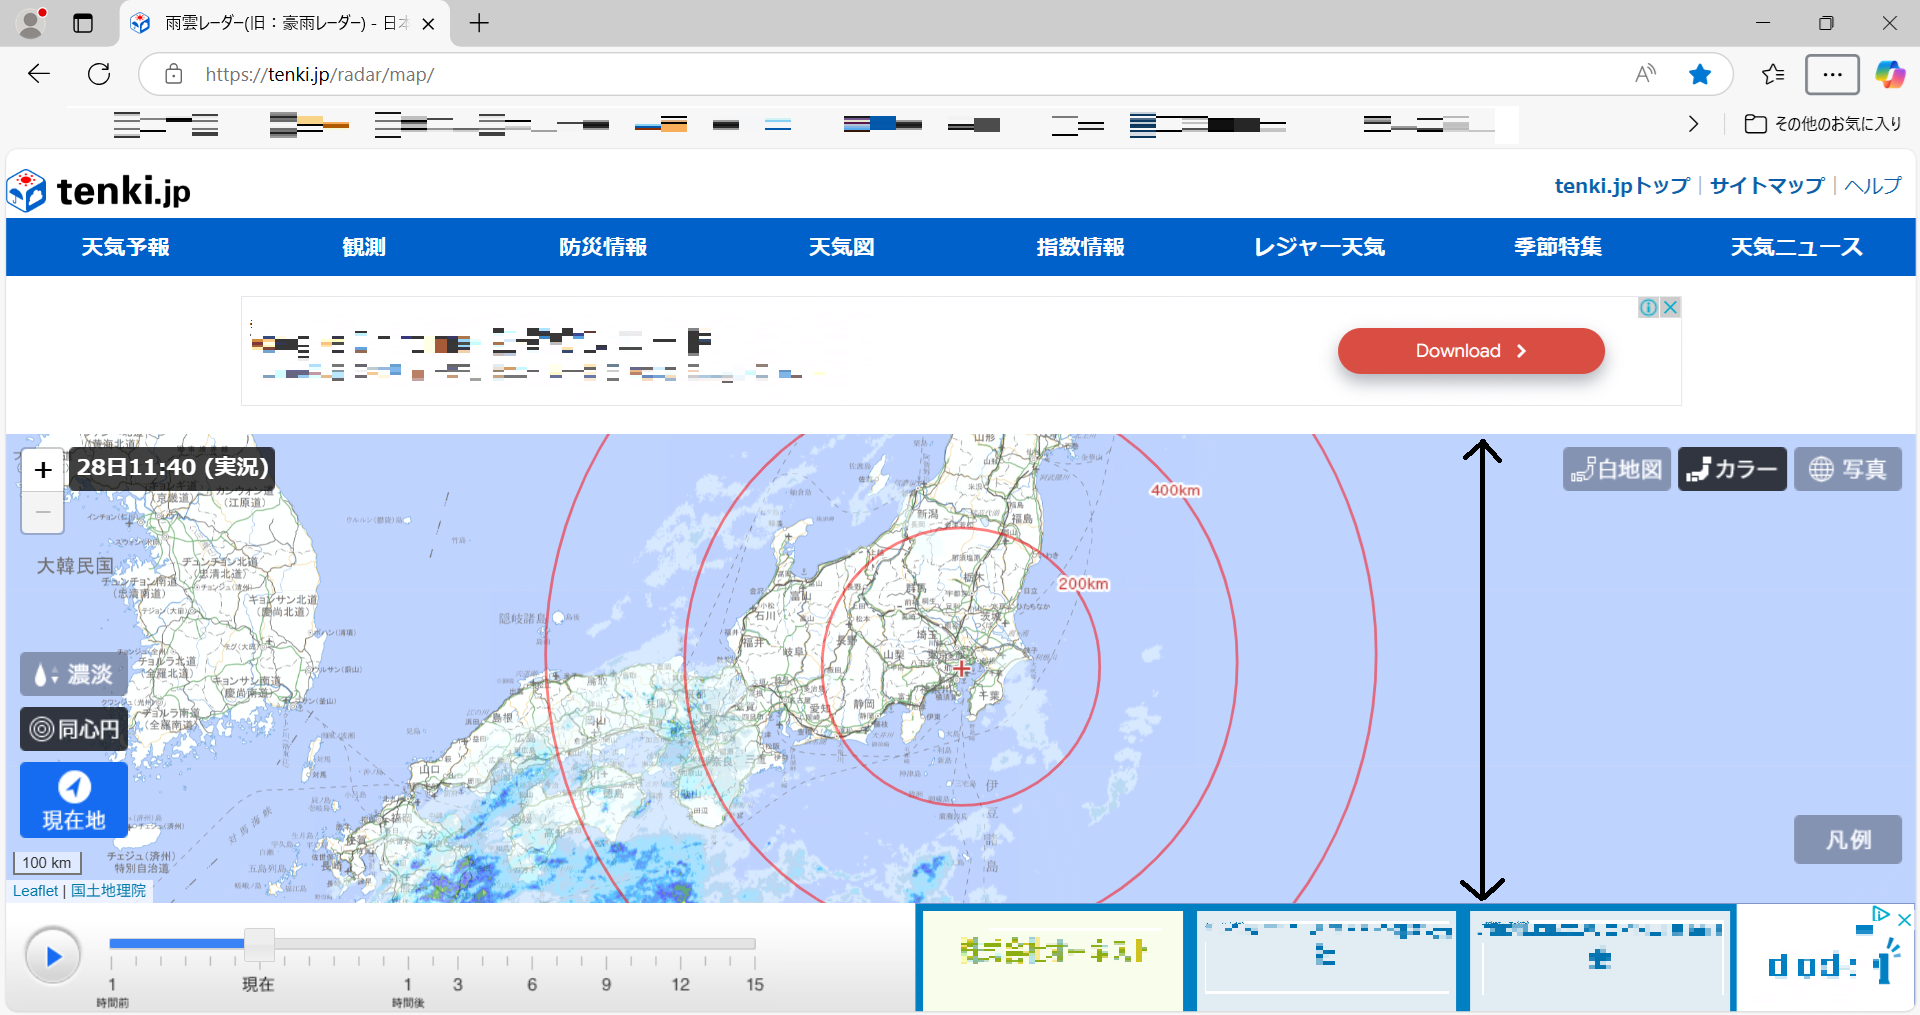Switch map to カラー style

1732,469
